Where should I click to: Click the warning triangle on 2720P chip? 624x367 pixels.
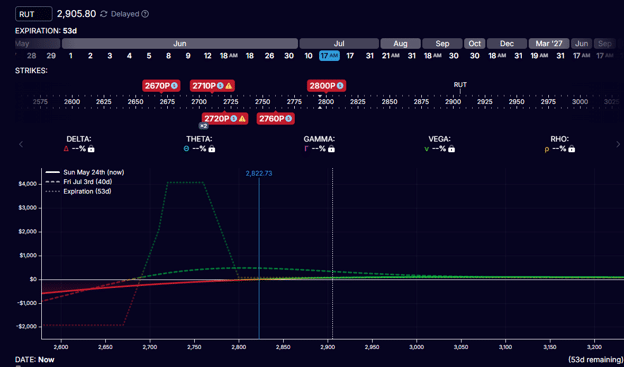click(x=242, y=119)
